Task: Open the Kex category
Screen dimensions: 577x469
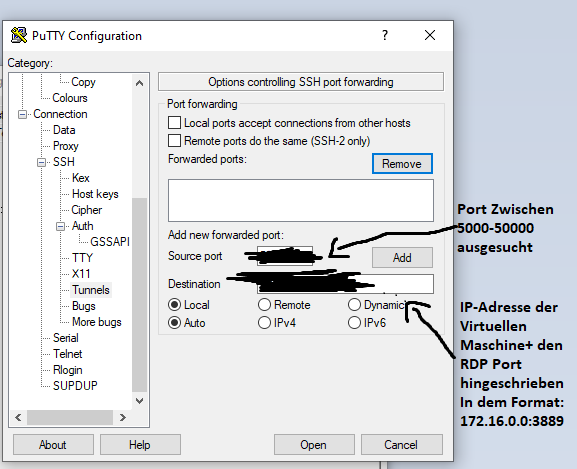Action: [x=81, y=178]
